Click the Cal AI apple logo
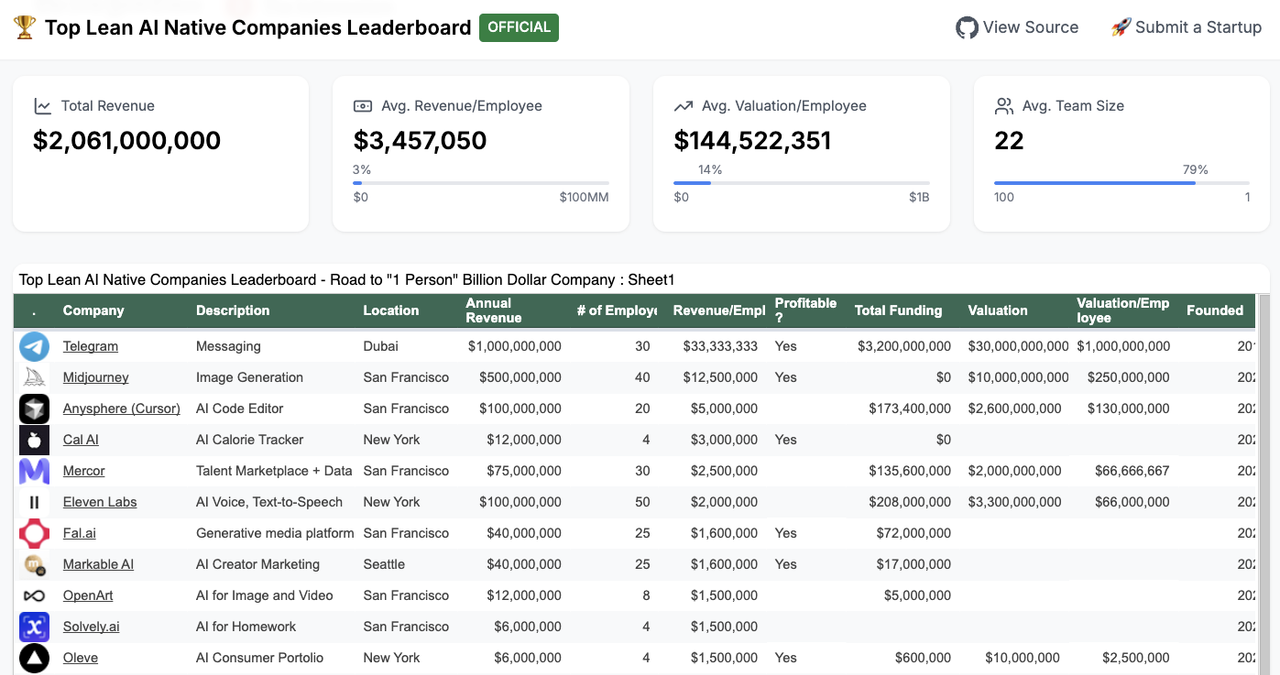Image resolution: width=1280 pixels, height=675 pixels. (x=34, y=440)
